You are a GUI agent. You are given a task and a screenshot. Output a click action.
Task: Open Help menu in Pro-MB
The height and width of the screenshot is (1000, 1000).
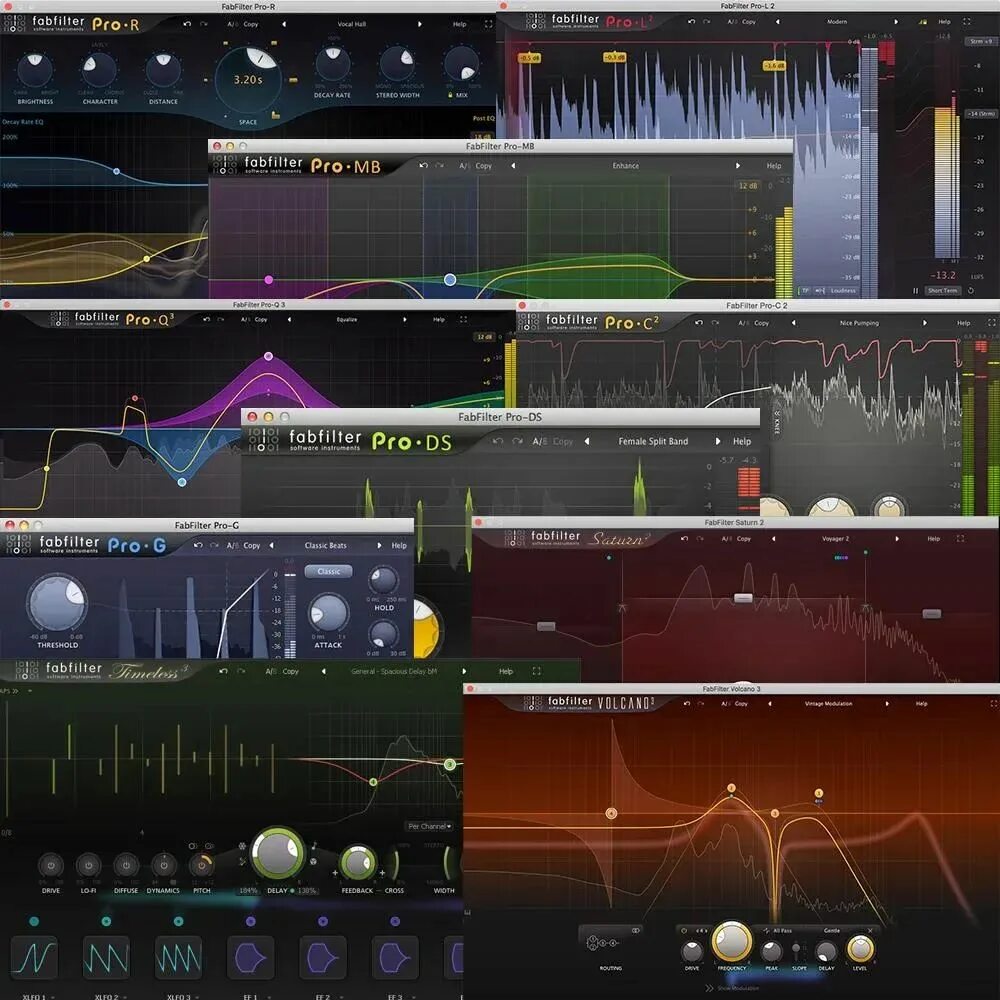[x=774, y=166]
